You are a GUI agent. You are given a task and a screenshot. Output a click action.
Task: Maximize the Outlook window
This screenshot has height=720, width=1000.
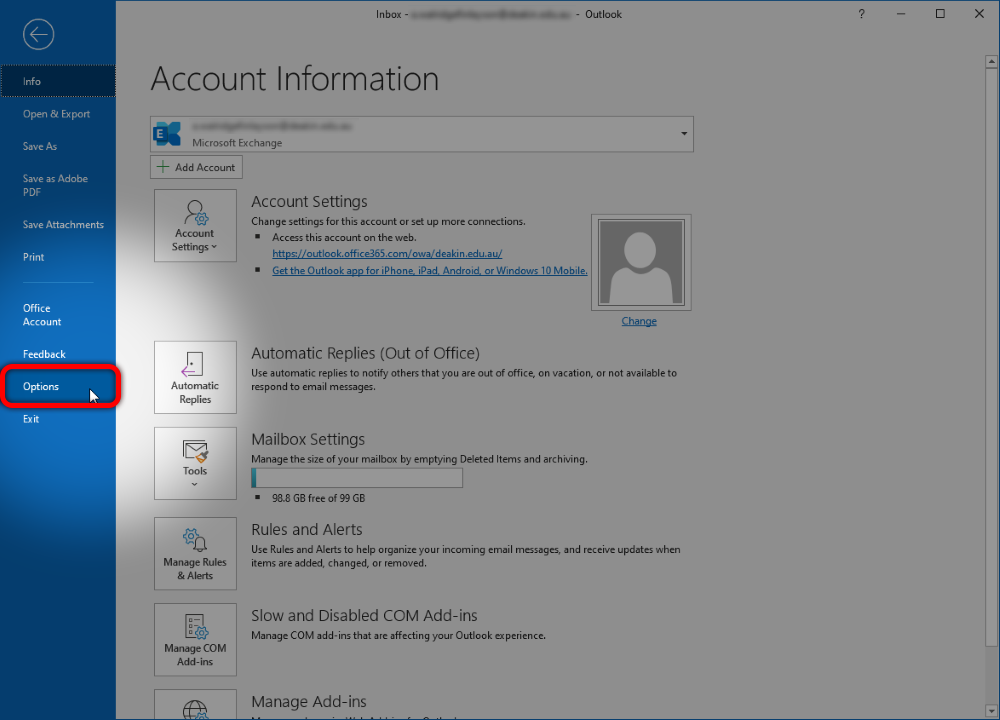[x=940, y=14]
